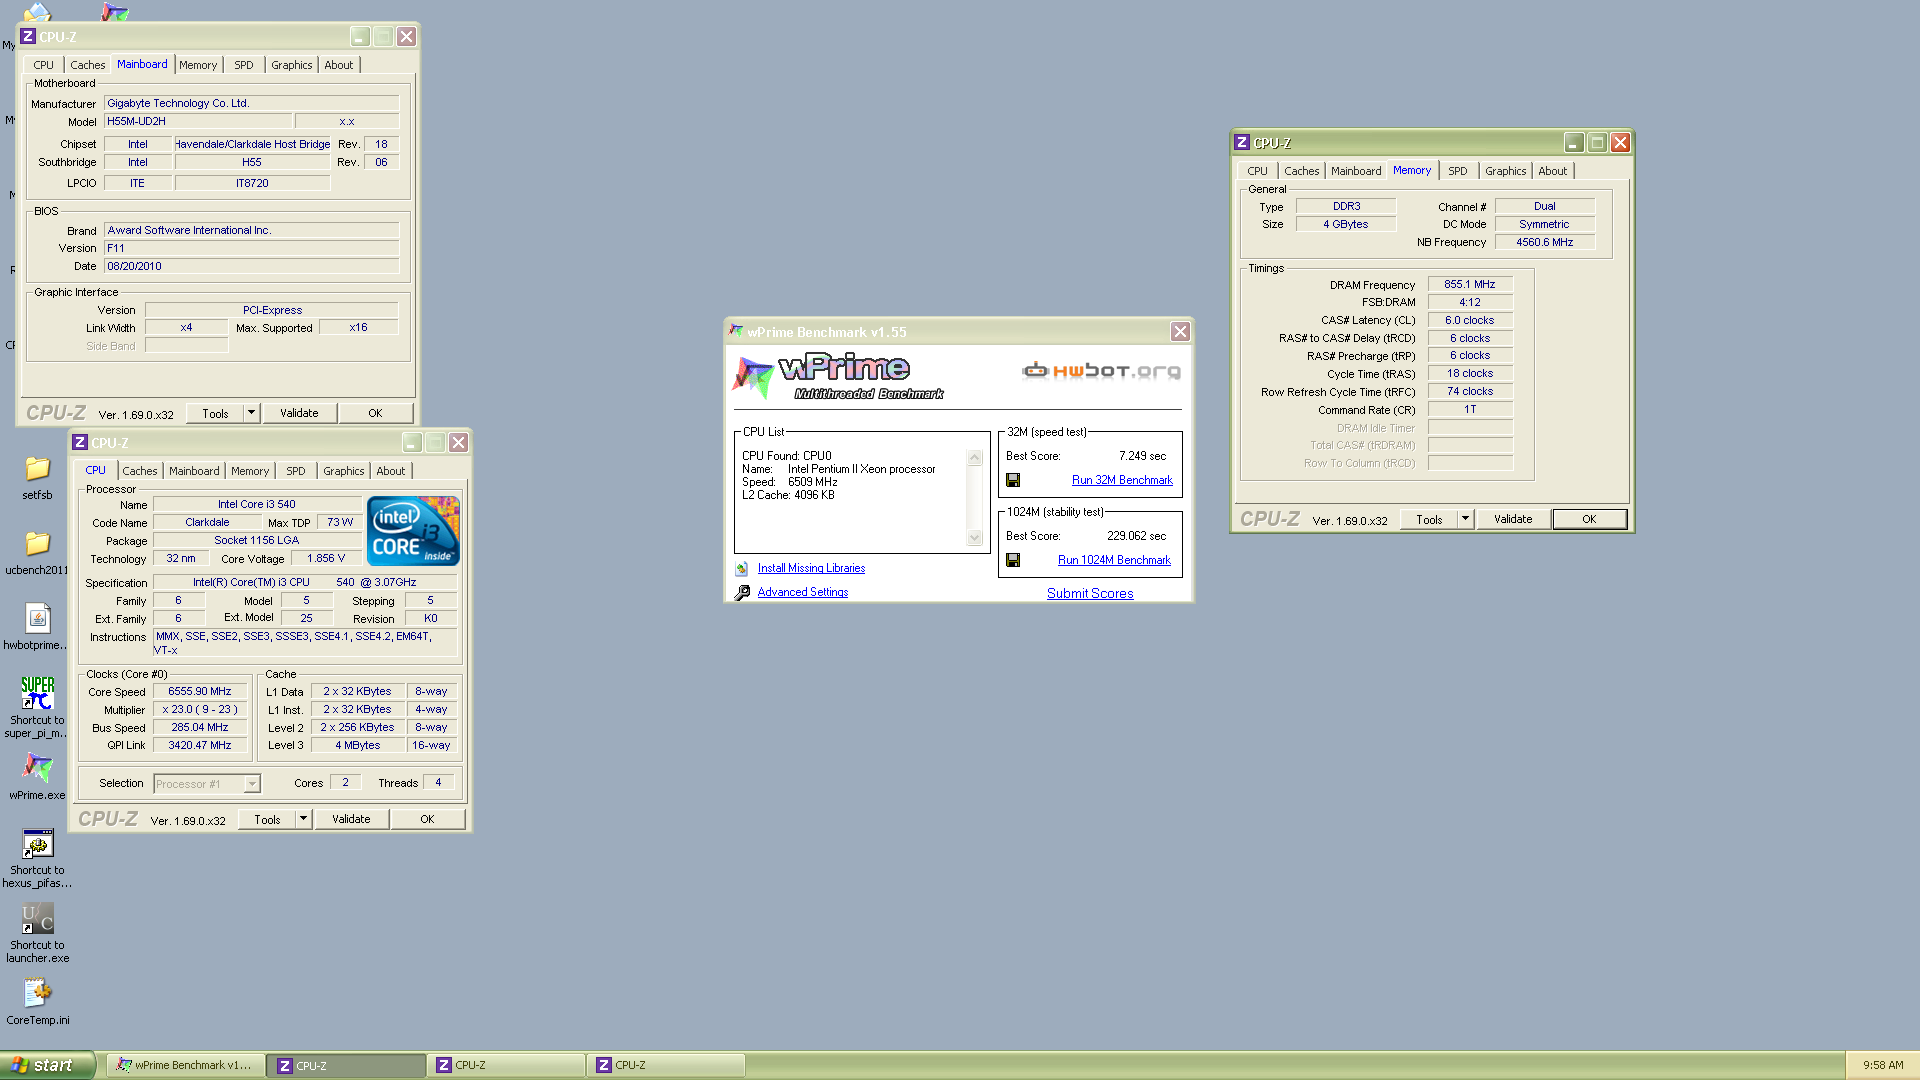Activate the first CPU-Z taskbar button
This screenshot has height=1080, width=1920.
346,1065
